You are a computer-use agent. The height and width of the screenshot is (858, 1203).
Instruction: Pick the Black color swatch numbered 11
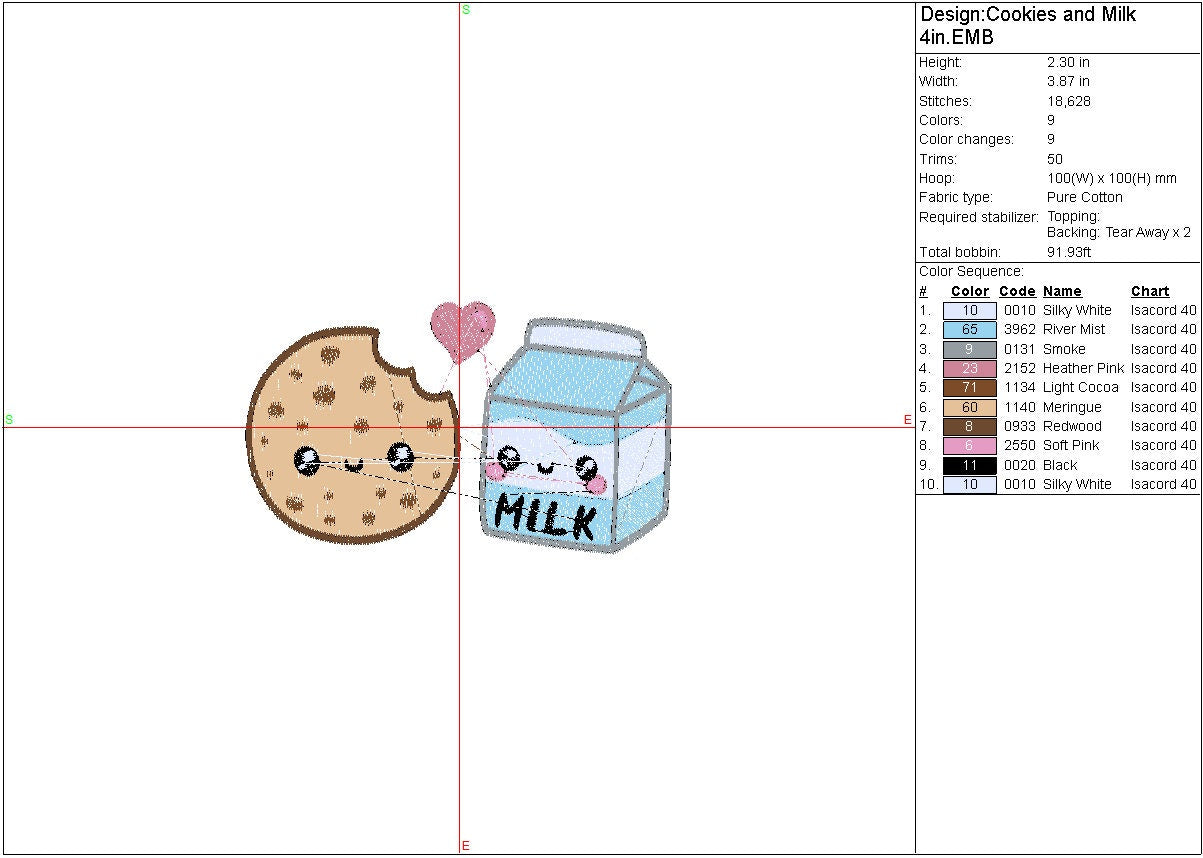tap(969, 465)
